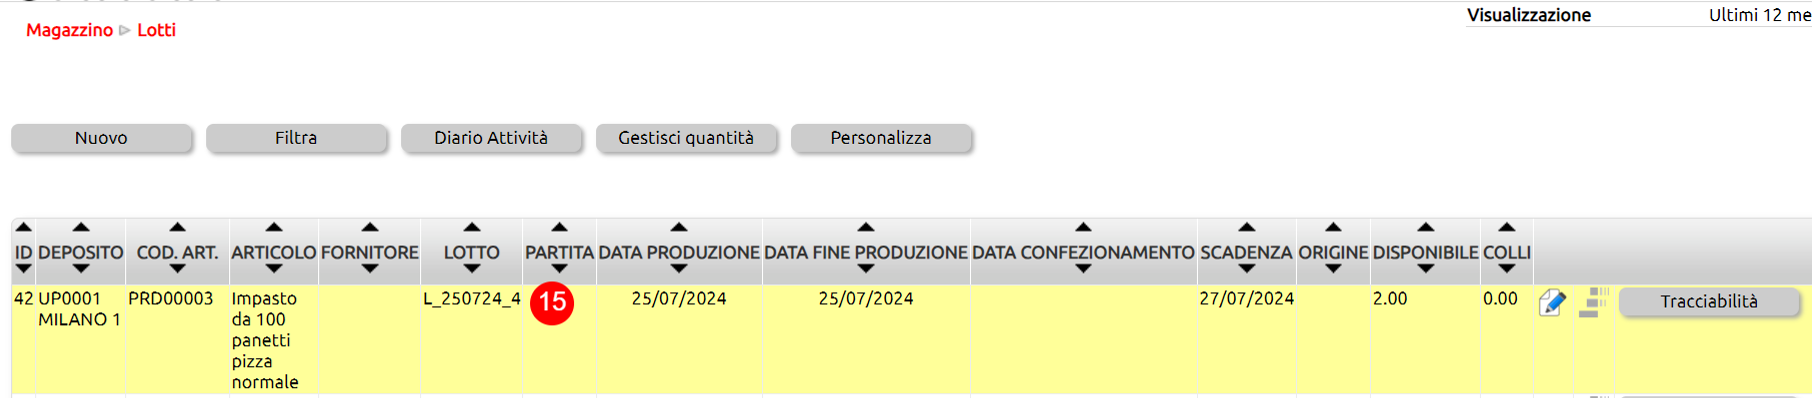
Task: Click the red 15 marker badge
Action: (x=552, y=303)
